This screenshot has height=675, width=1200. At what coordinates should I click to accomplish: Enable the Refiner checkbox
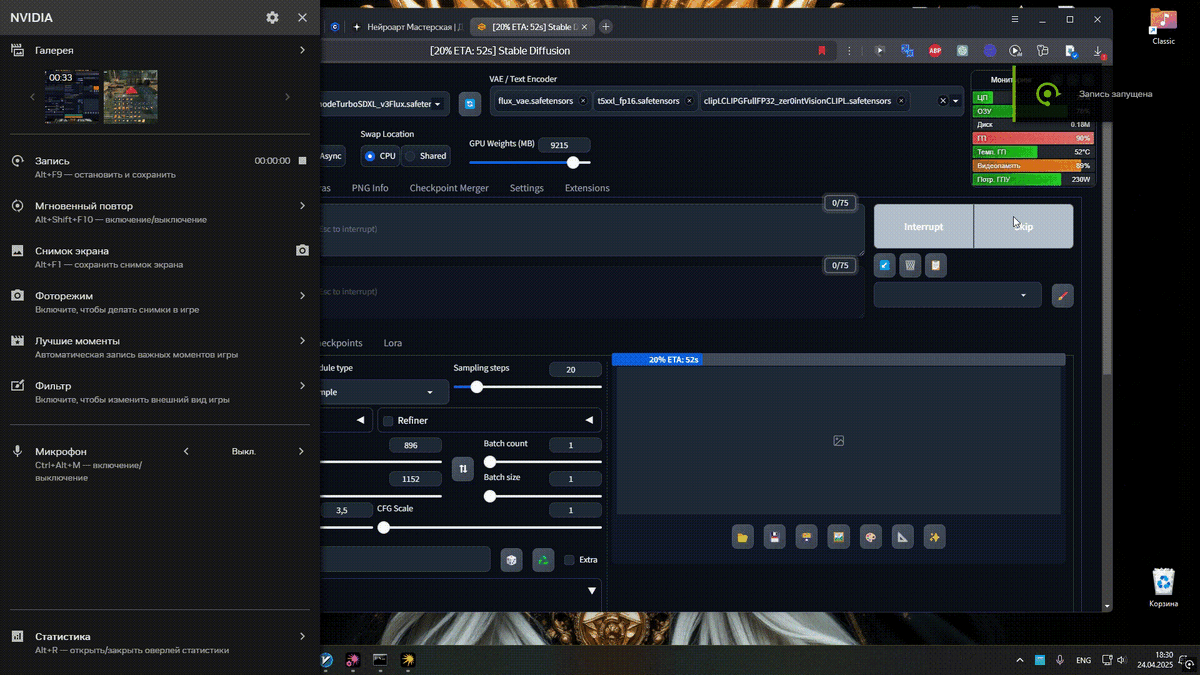click(388, 421)
